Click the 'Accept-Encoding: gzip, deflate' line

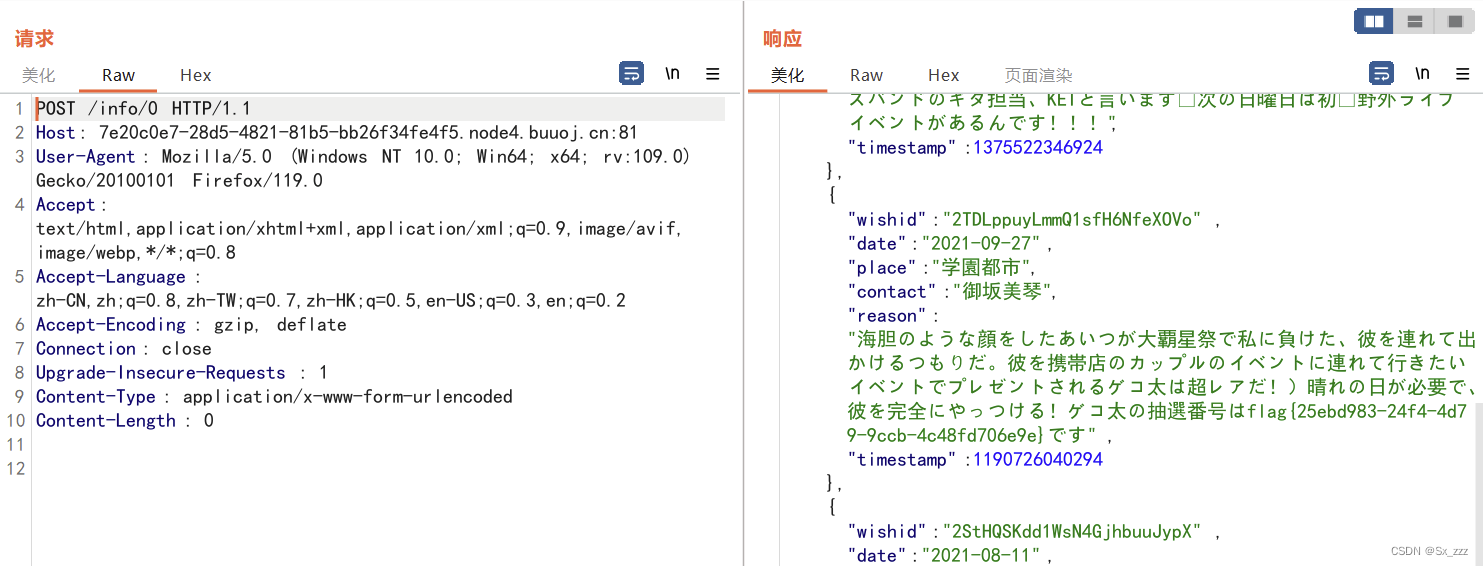191,325
